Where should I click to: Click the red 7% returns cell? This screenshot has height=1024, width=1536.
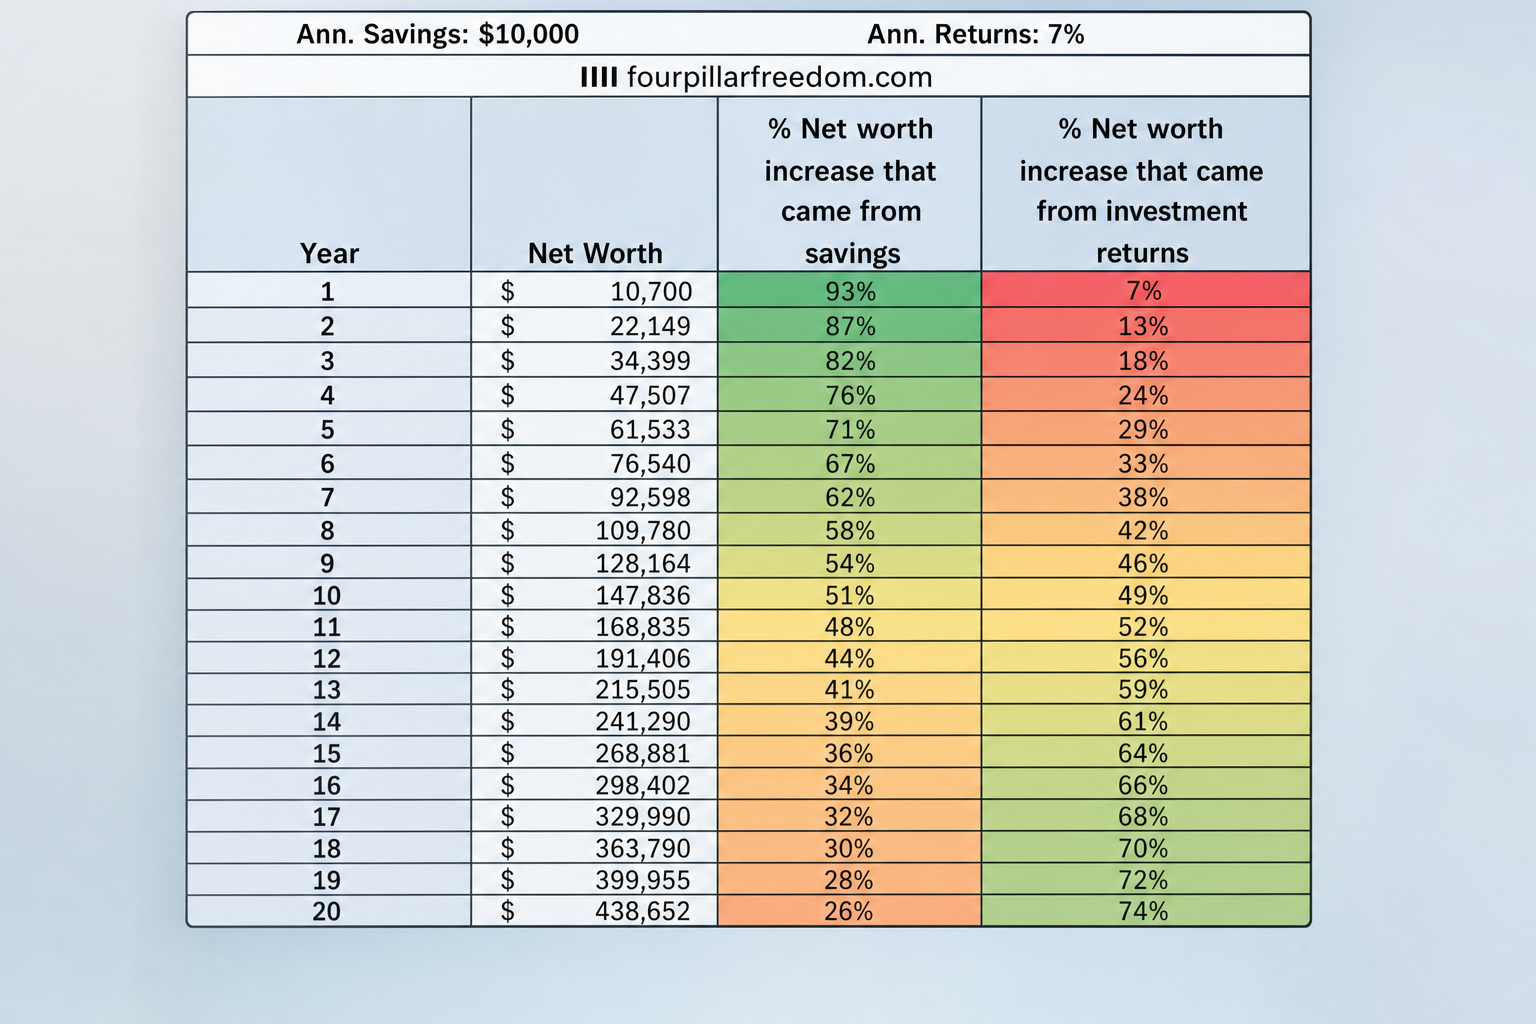click(1146, 291)
